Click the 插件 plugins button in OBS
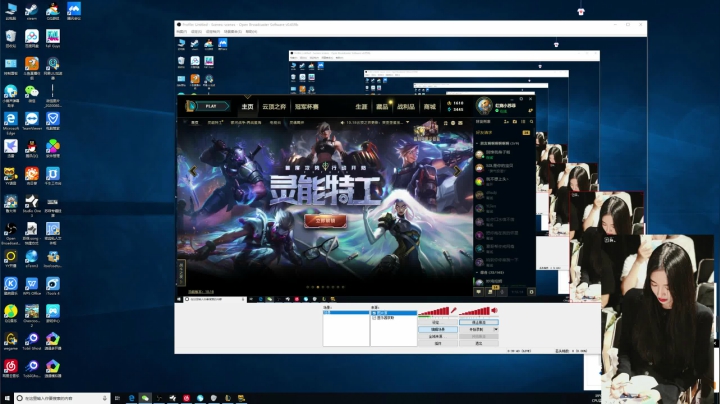The image size is (720, 404). [x=438, y=343]
